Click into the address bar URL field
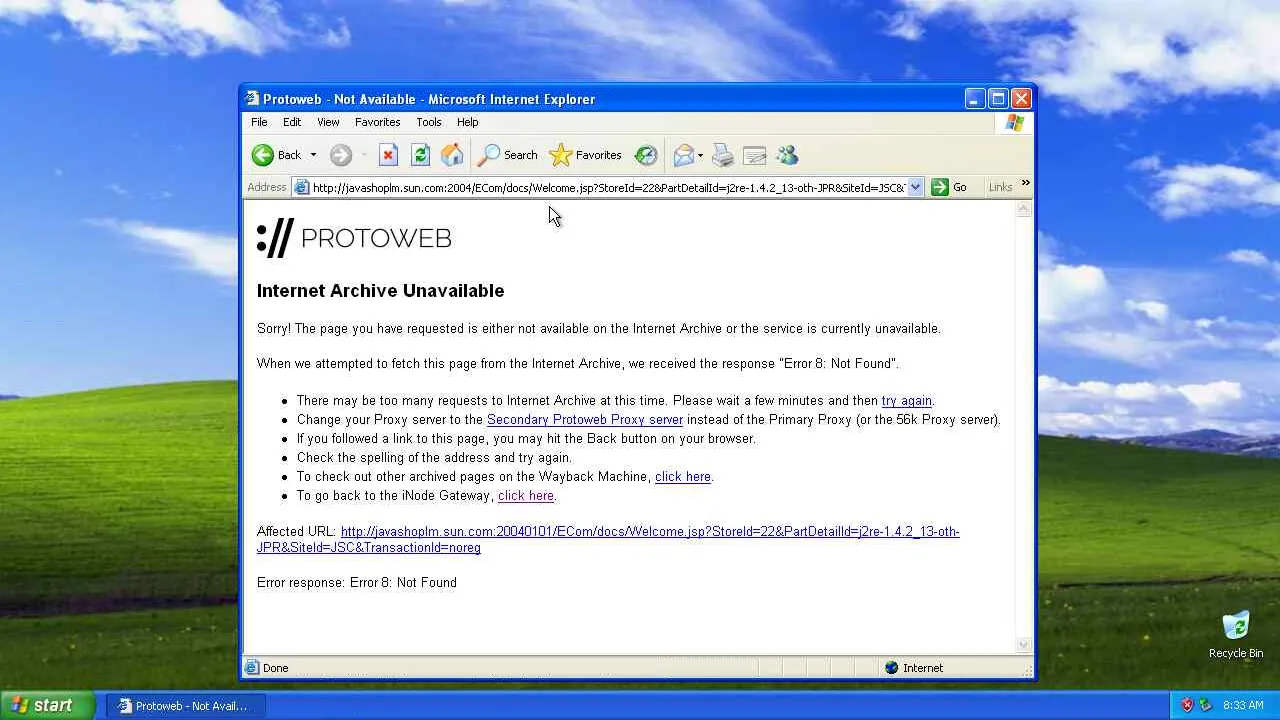The image size is (1280, 720). 608,187
